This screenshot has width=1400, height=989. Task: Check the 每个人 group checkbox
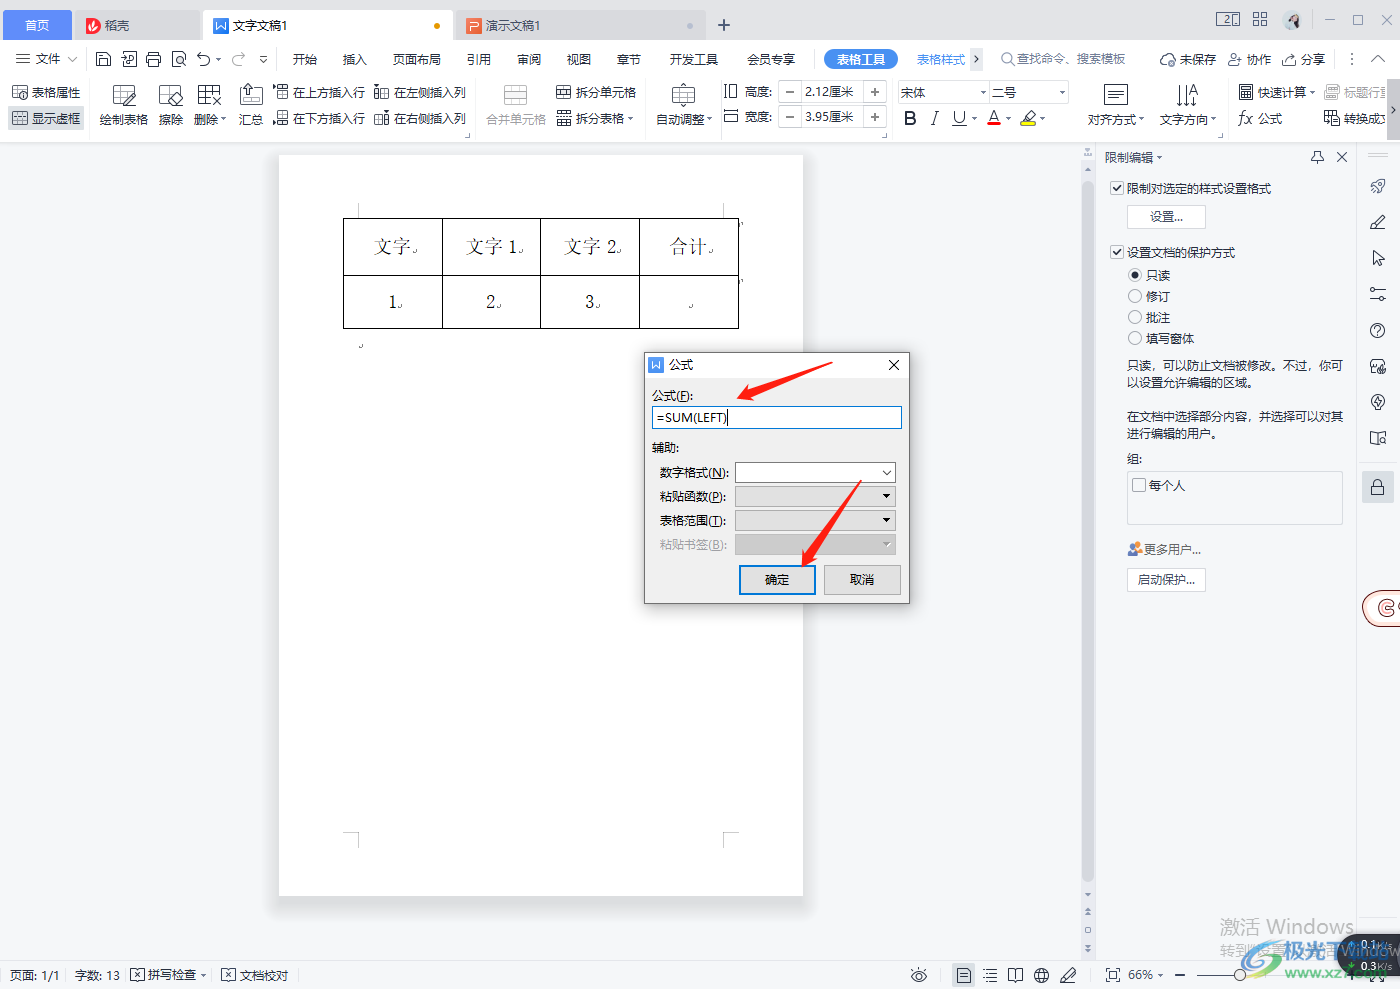coord(1138,485)
